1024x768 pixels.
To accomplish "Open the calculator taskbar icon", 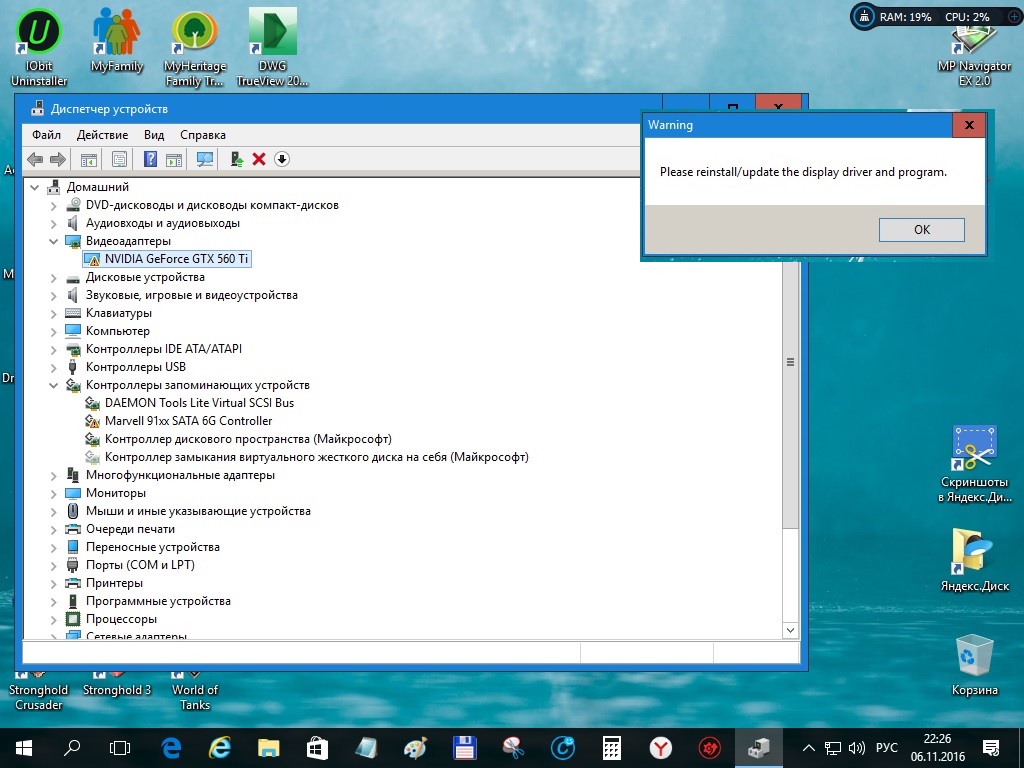I will [611, 748].
